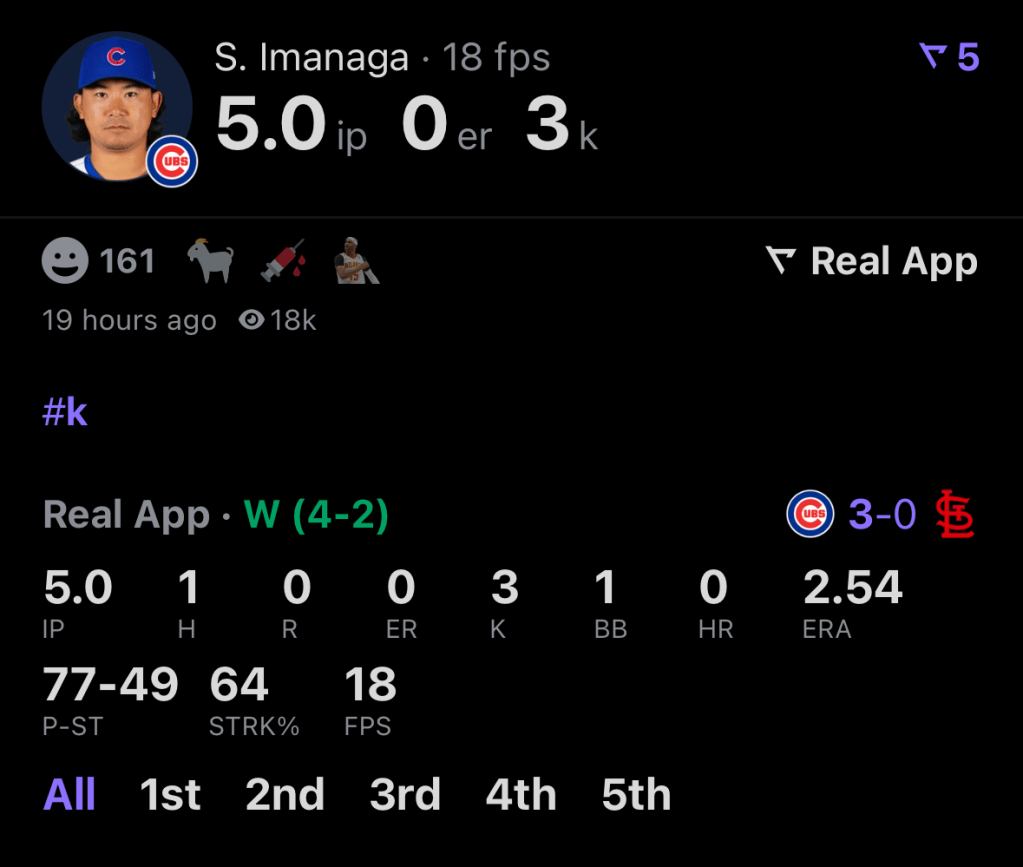The width and height of the screenshot is (1023, 867).
Task: Click the 3-0 game score
Action: pyautogui.click(x=882, y=515)
